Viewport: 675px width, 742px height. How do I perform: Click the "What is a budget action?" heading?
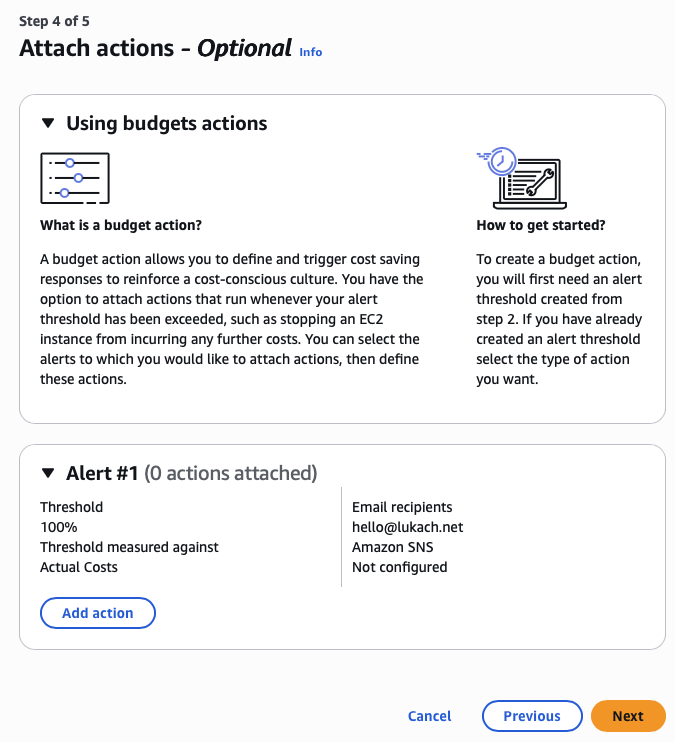(x=121, y=225)
